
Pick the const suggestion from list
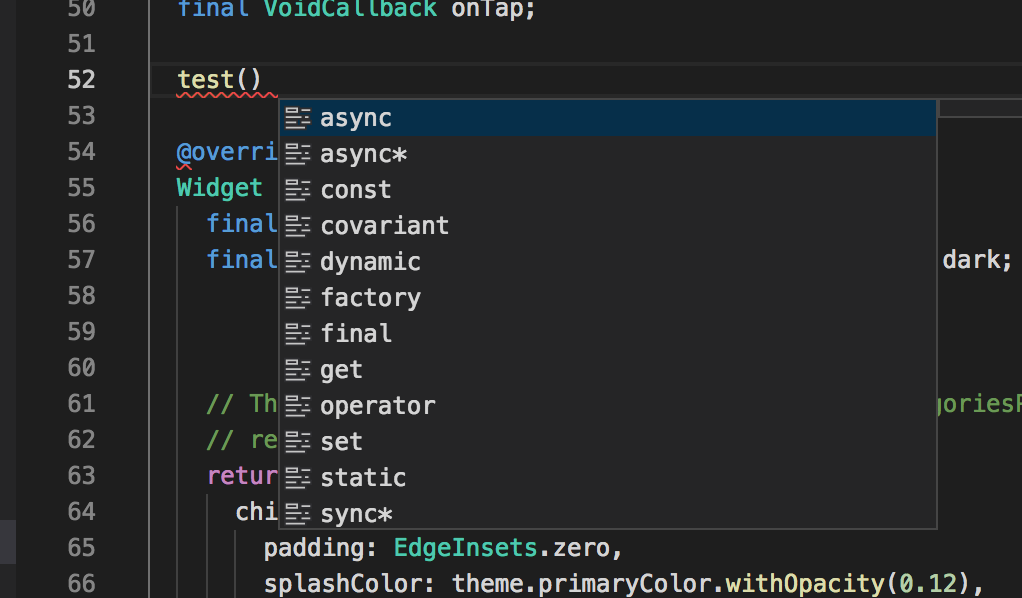(x=608, y=190)
